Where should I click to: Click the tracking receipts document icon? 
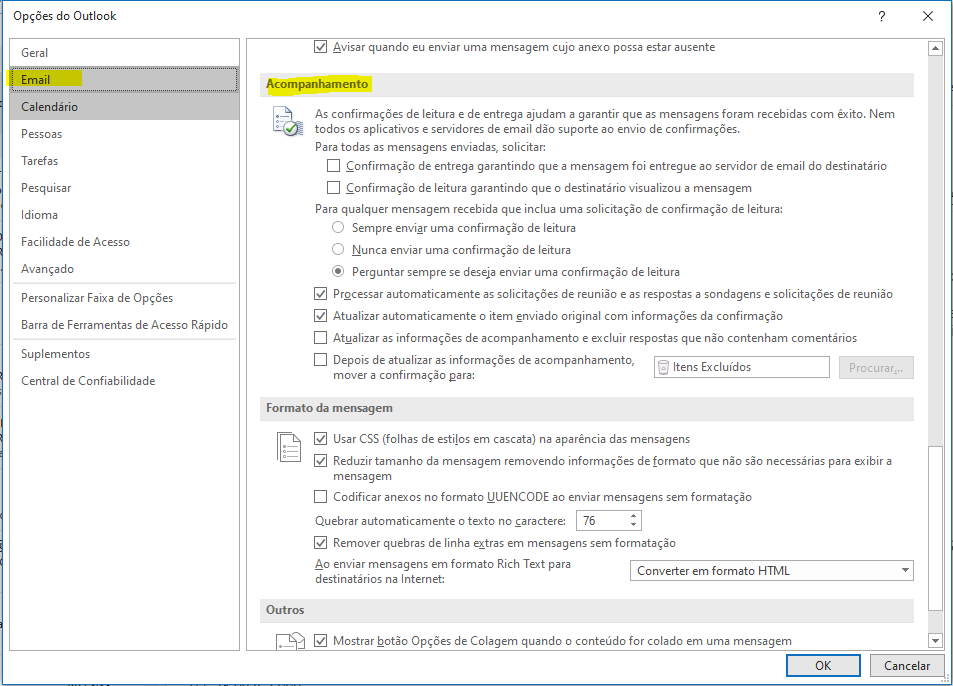[x=287, y=120]
